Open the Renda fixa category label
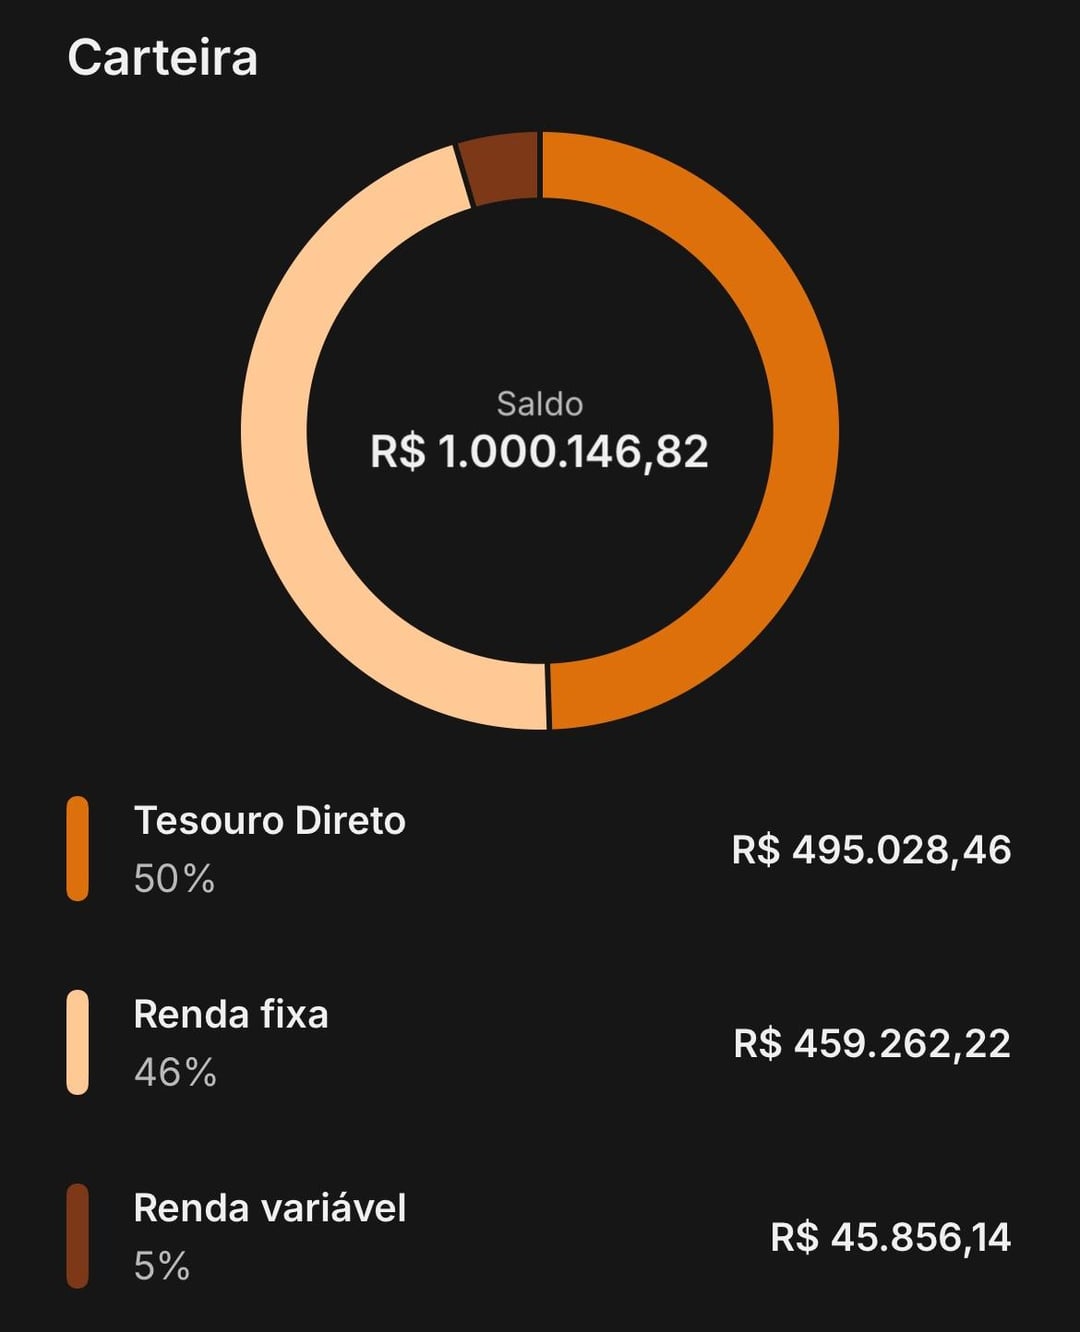The image size is (1080, 1332). click(x=231, y=1015)
